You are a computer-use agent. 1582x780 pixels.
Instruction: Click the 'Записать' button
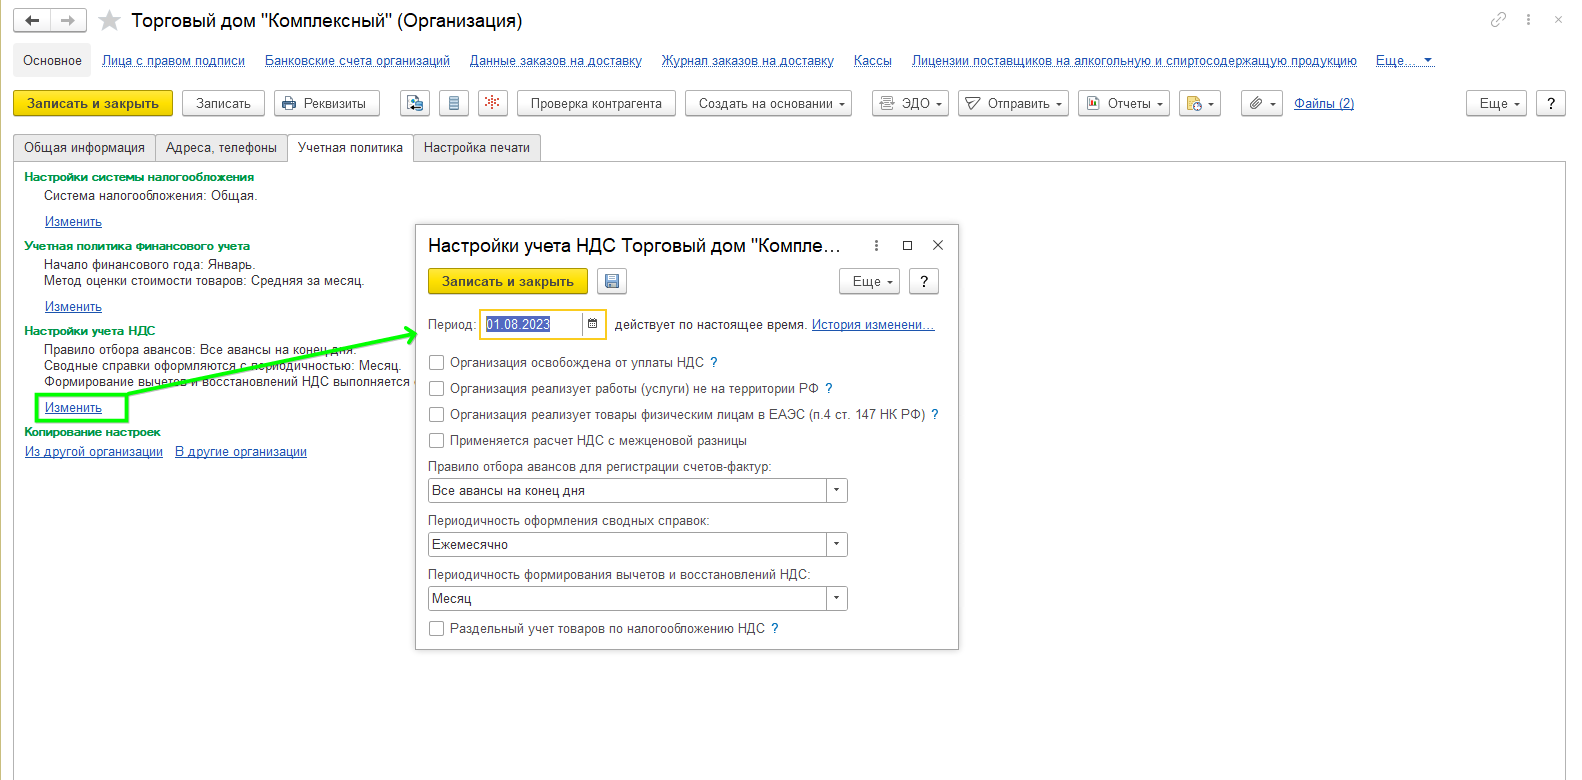(223, 103)
